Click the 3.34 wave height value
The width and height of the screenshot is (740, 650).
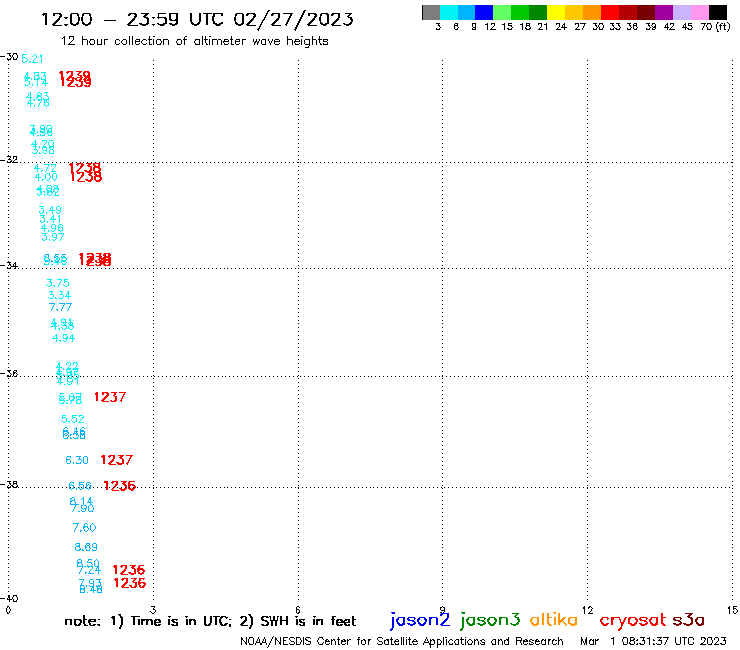59,295
